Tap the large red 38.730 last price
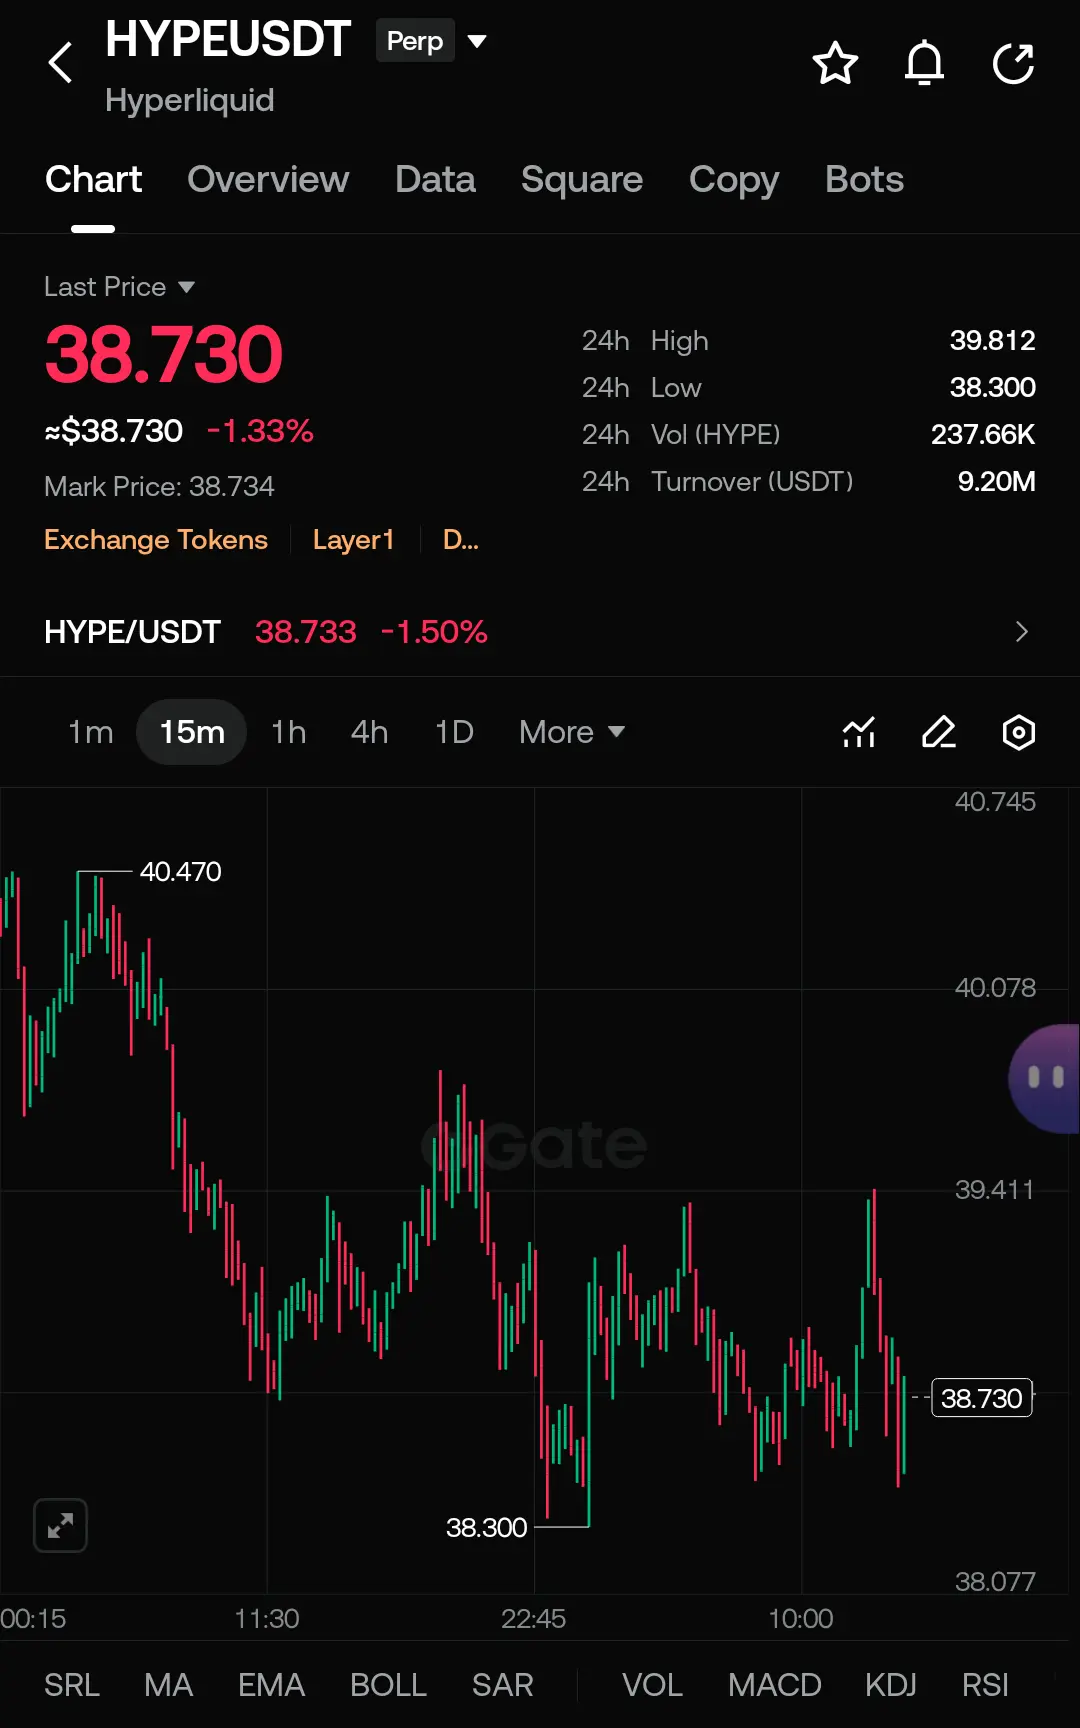Image resolution: width=1080 pixels, height=1728 pixels. pyautogui.click(x=164, y=354)
